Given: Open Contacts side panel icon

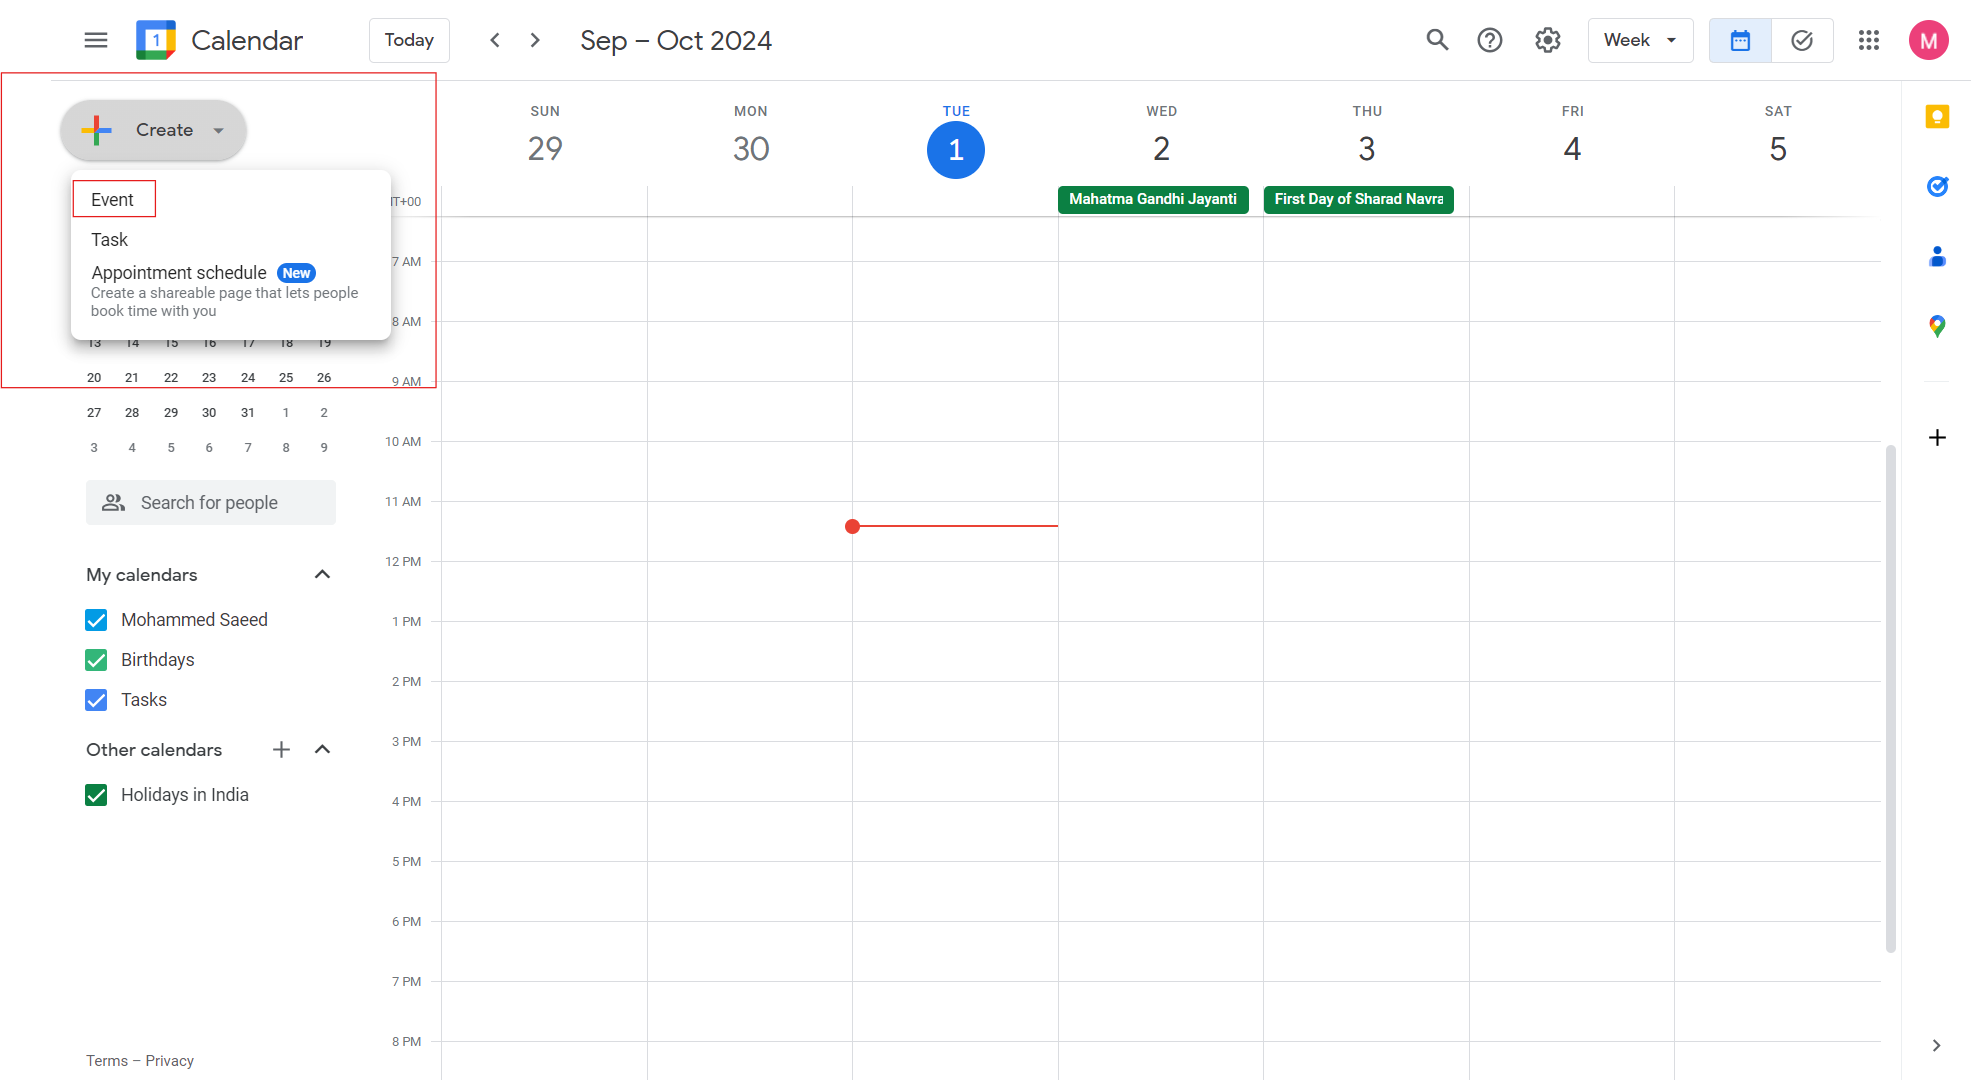Looking at the screenshot, I should [x=1937, y=257].
